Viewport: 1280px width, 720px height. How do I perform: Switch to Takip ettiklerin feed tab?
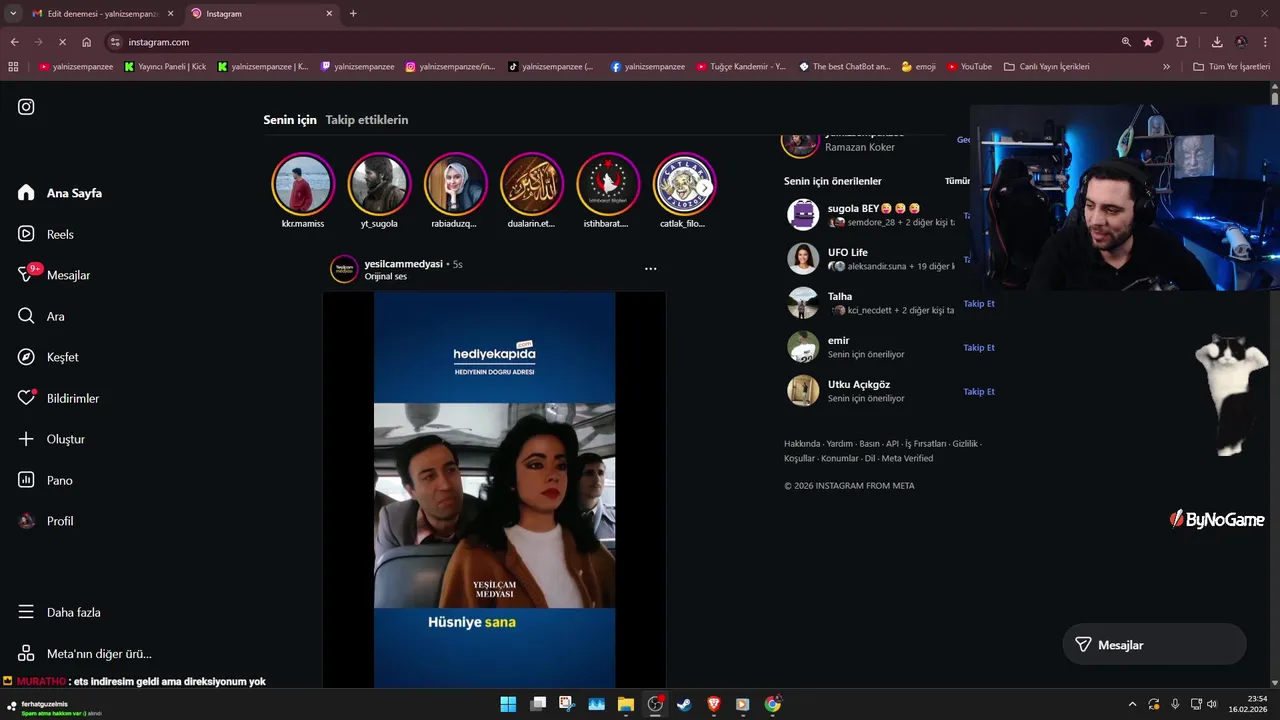[x=367, y=120]
